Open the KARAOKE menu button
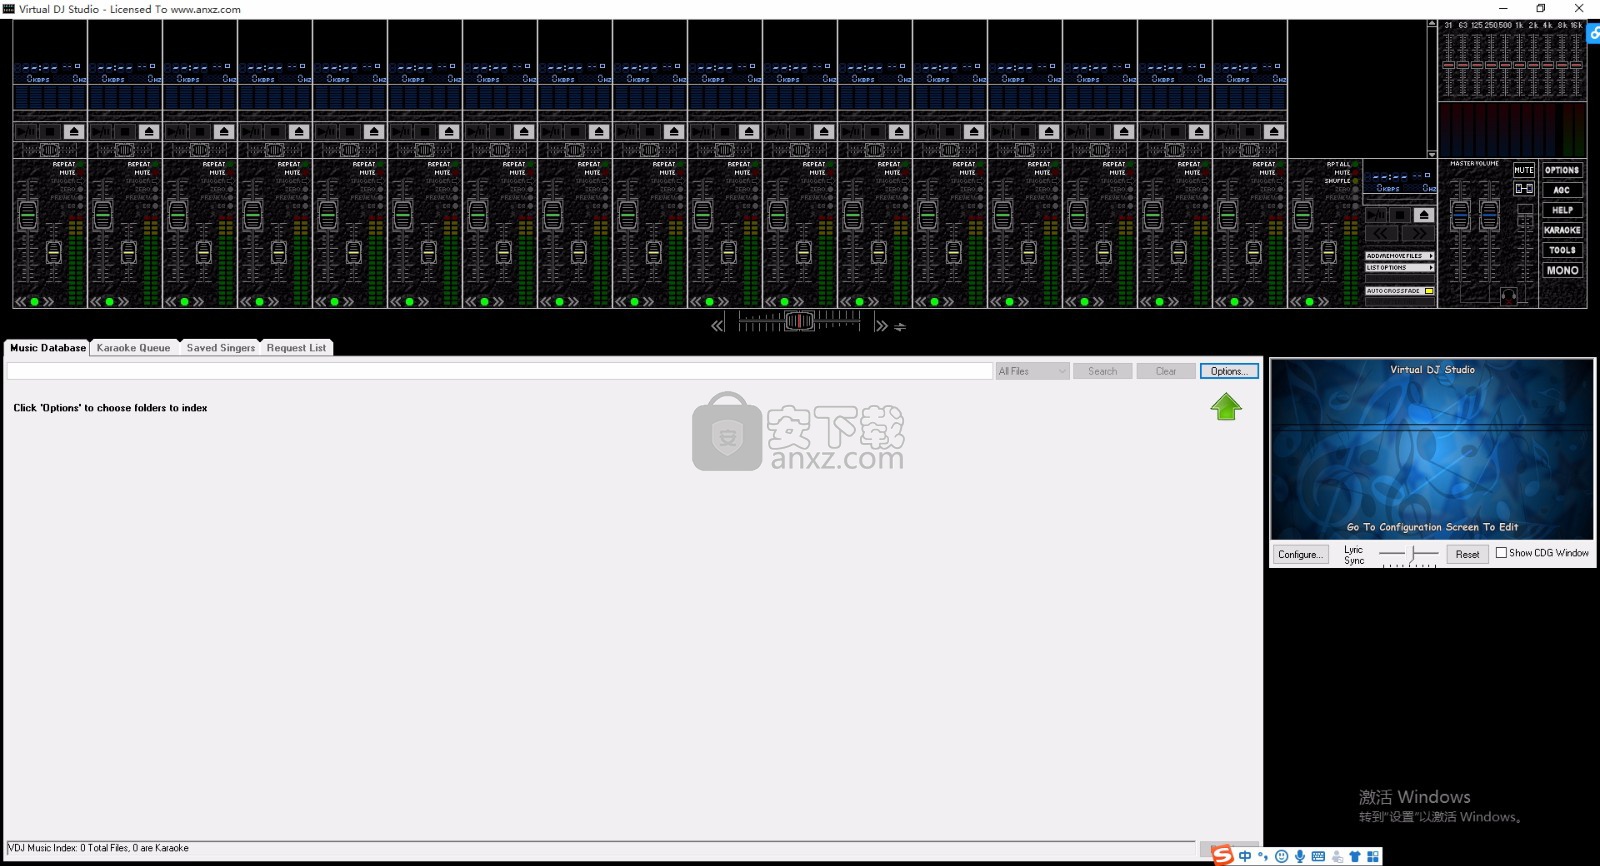 [x=1562, y=230]
